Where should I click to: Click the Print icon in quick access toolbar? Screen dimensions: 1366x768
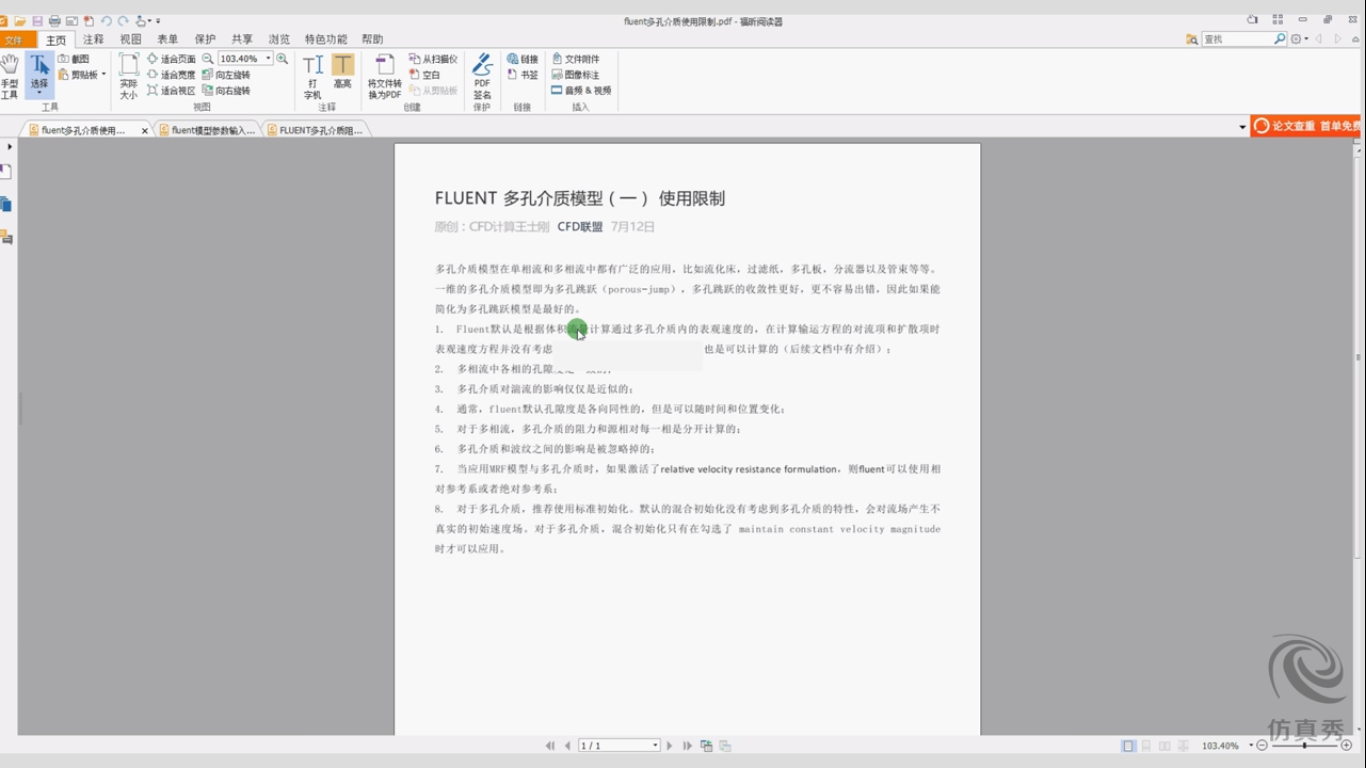[55, 21]
